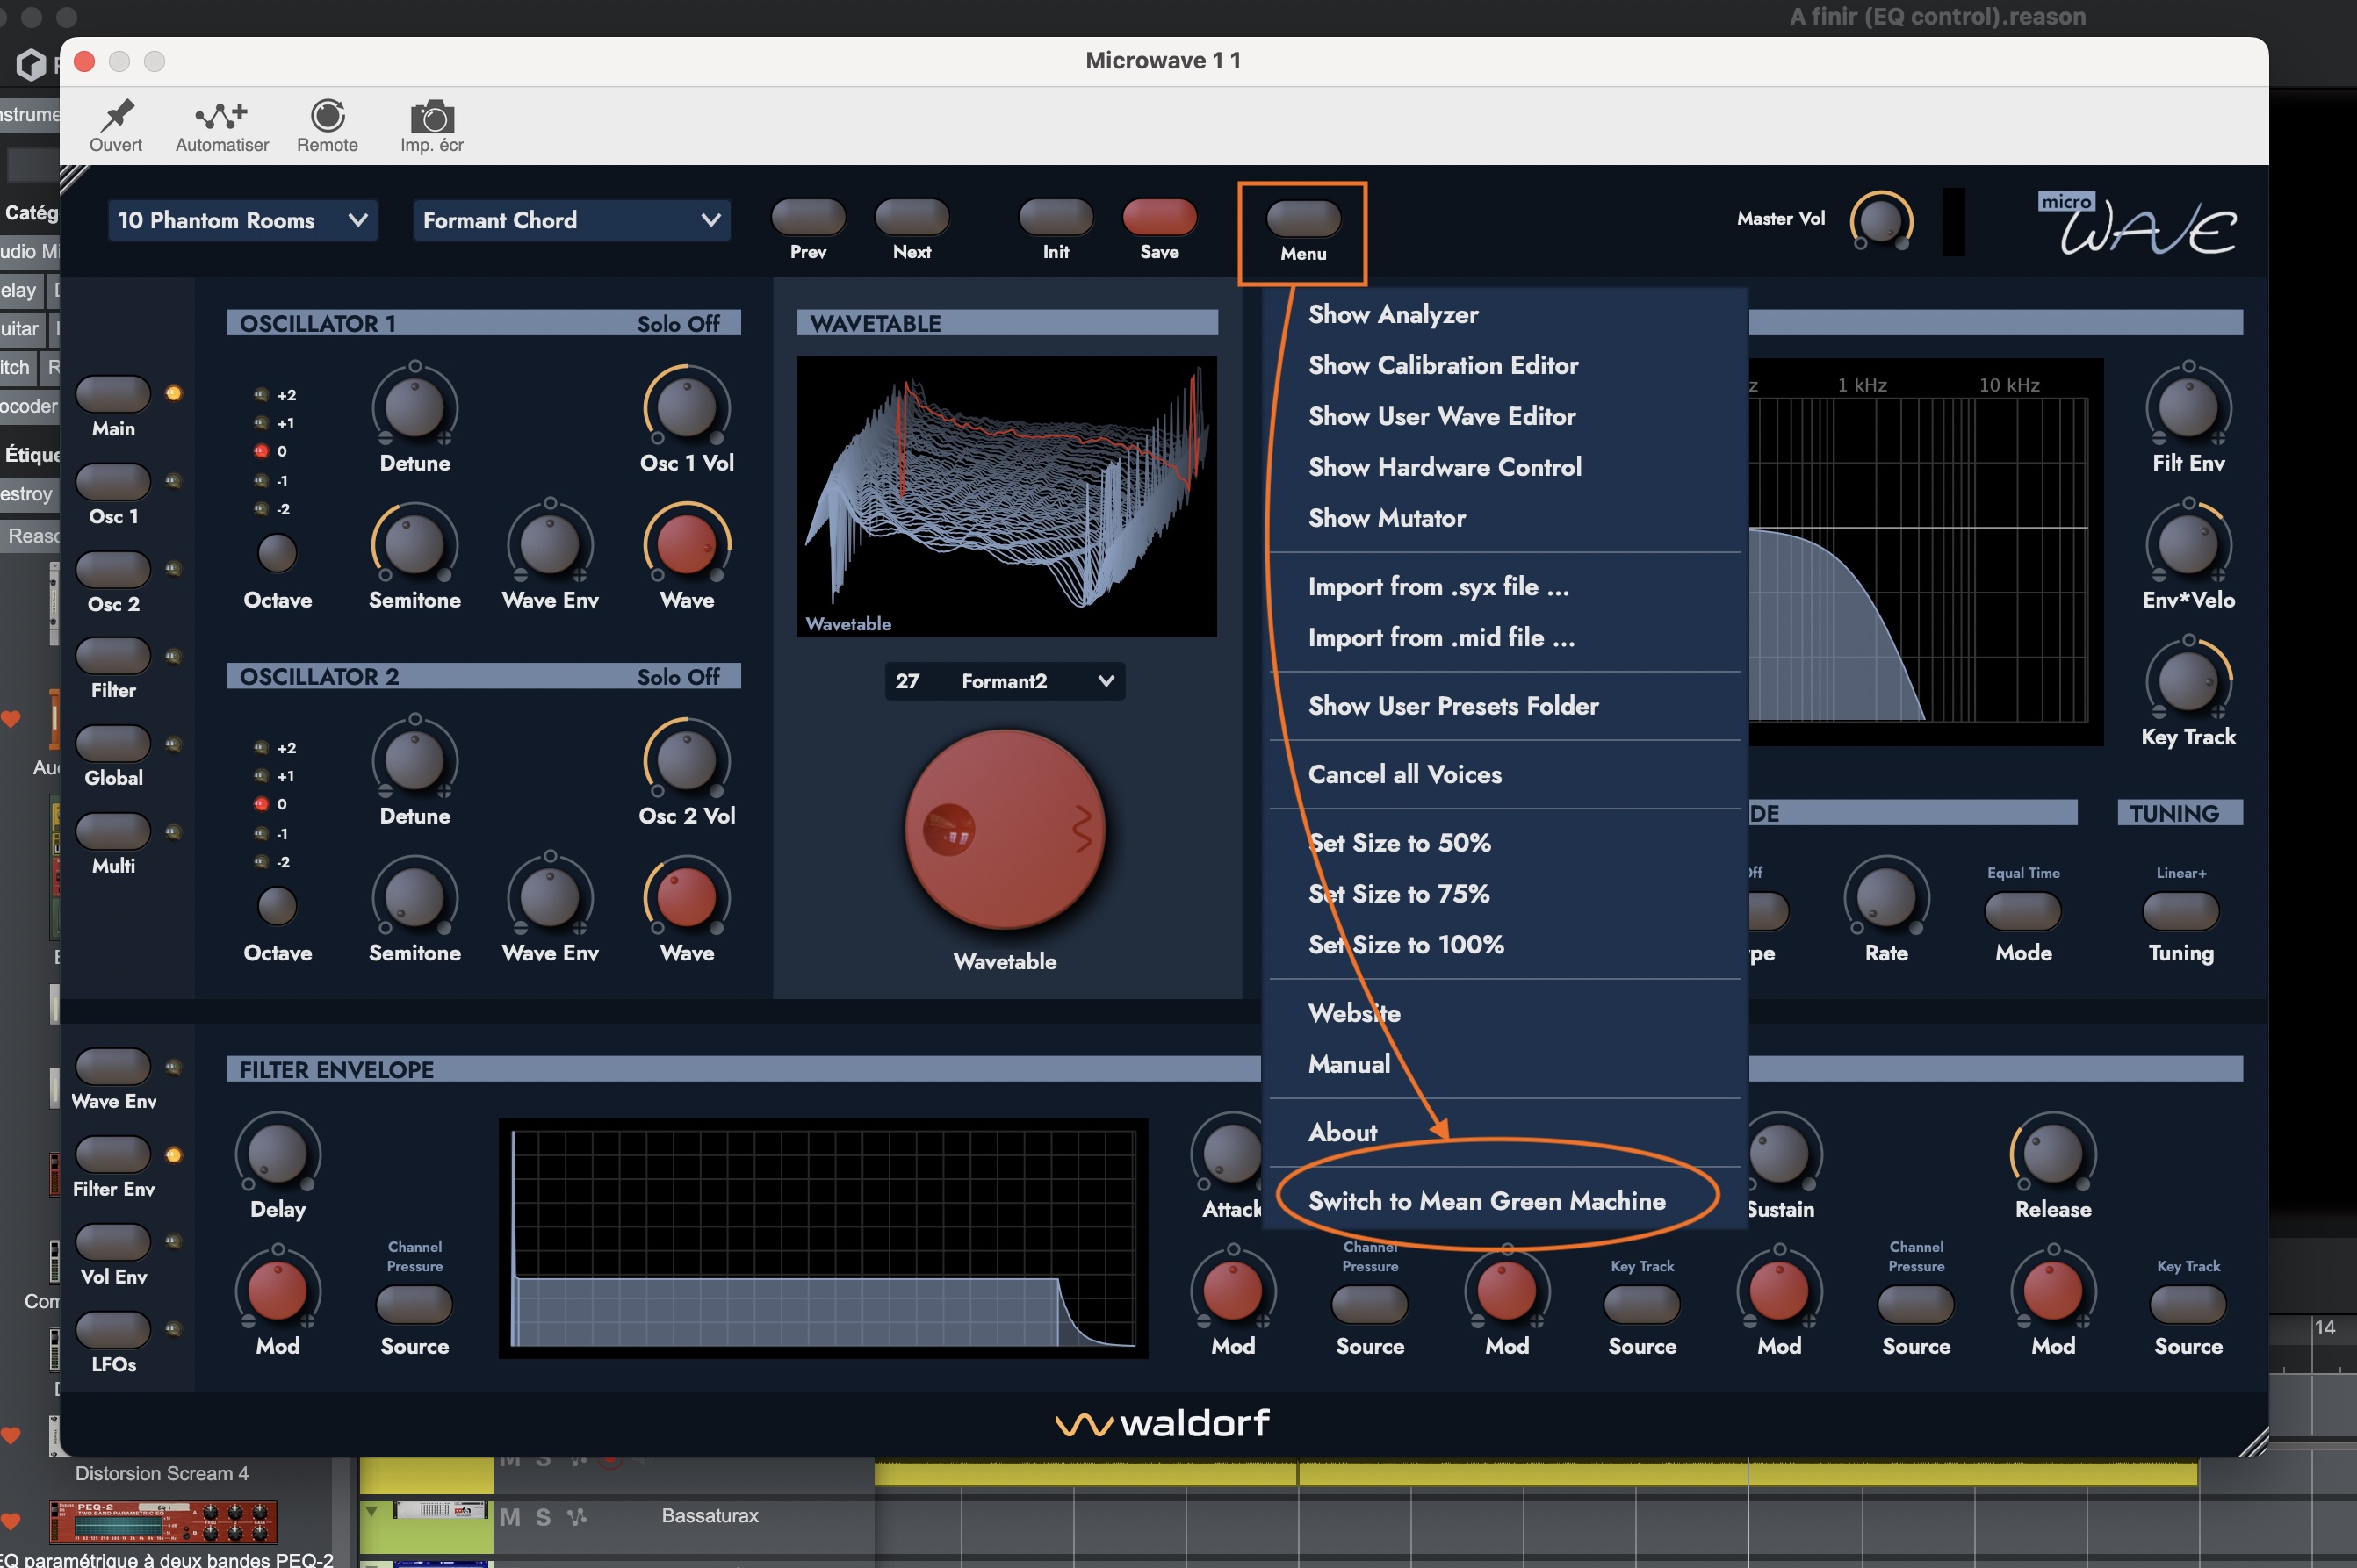Select the Filter Env page button
Screen dimensions: 2357x1568
click(x=113, y=1154)
